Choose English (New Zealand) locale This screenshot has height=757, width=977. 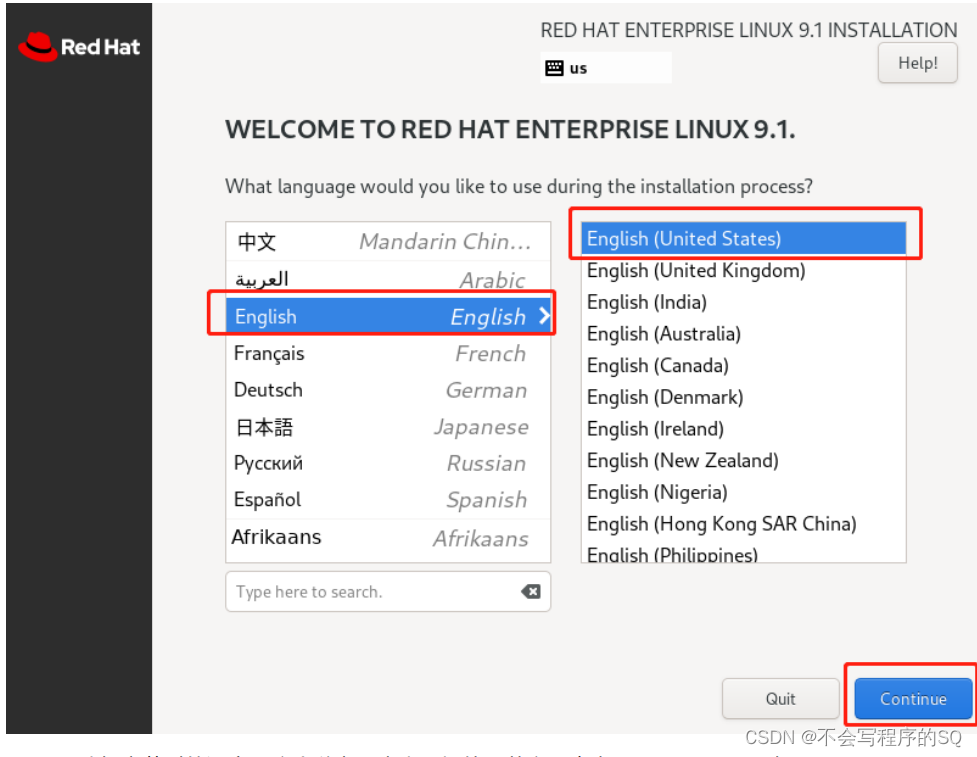pos(743,460)
